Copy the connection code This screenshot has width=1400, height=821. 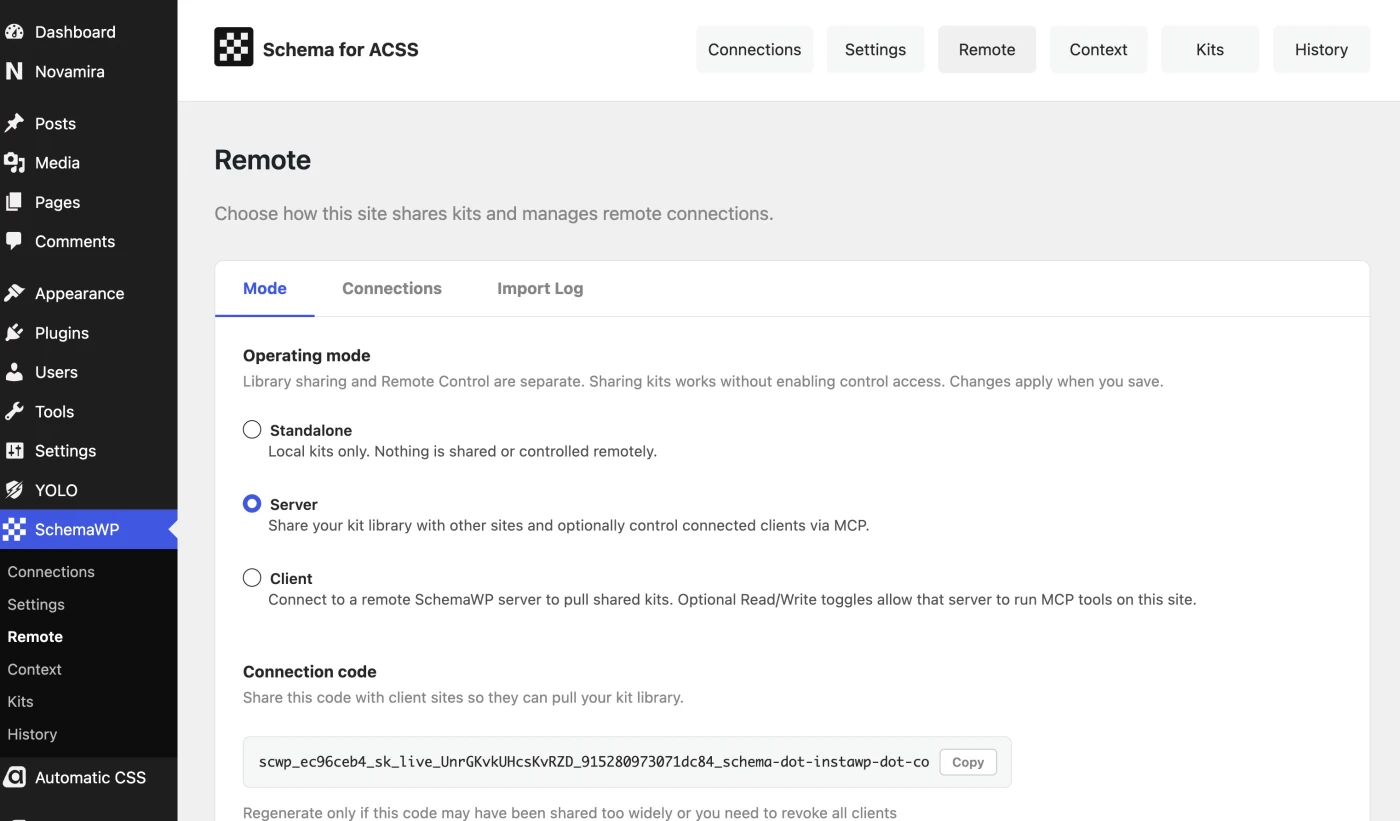tap(968, 762)
